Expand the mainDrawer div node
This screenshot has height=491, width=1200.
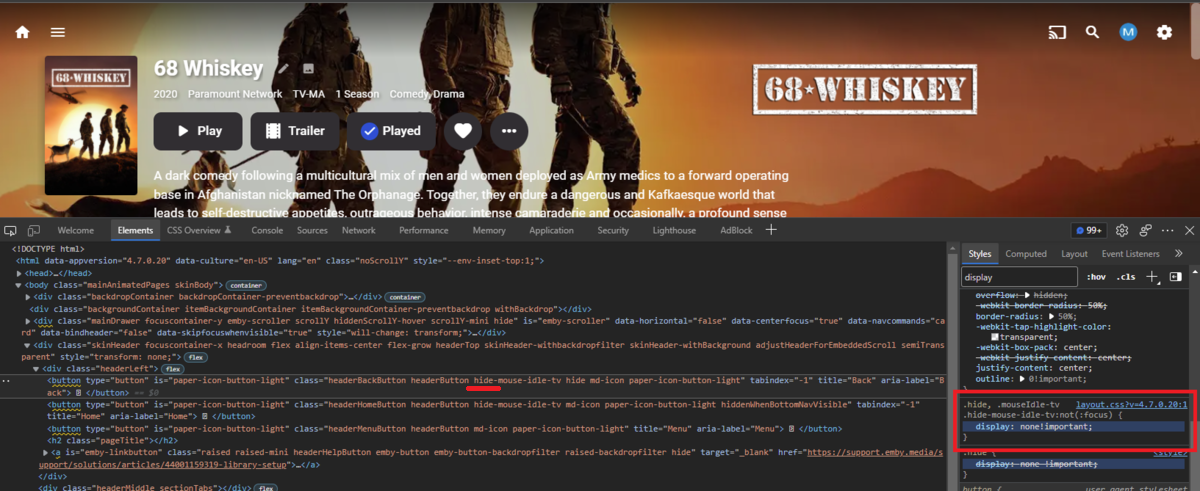28,321
